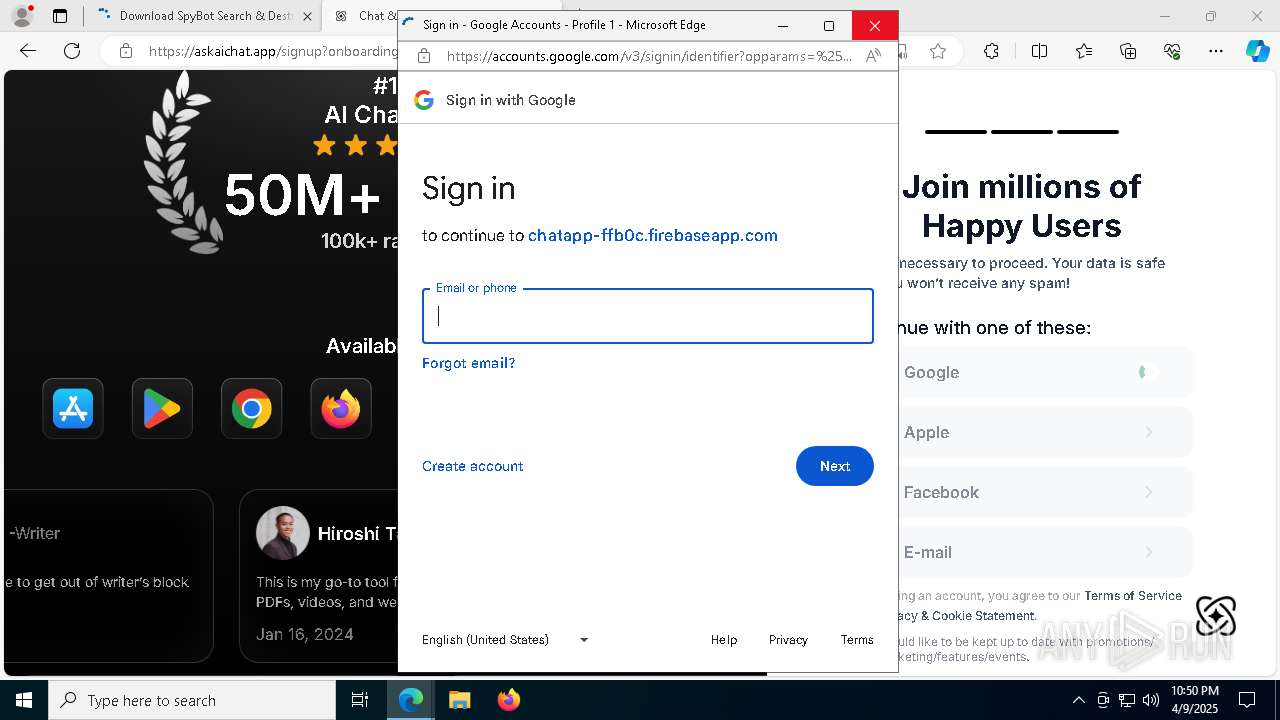Viewport: 1280px width, 720px height.
Task: Open Terms of Service link on signup page
Action: pyautogui.click(x=1133, y=596)
